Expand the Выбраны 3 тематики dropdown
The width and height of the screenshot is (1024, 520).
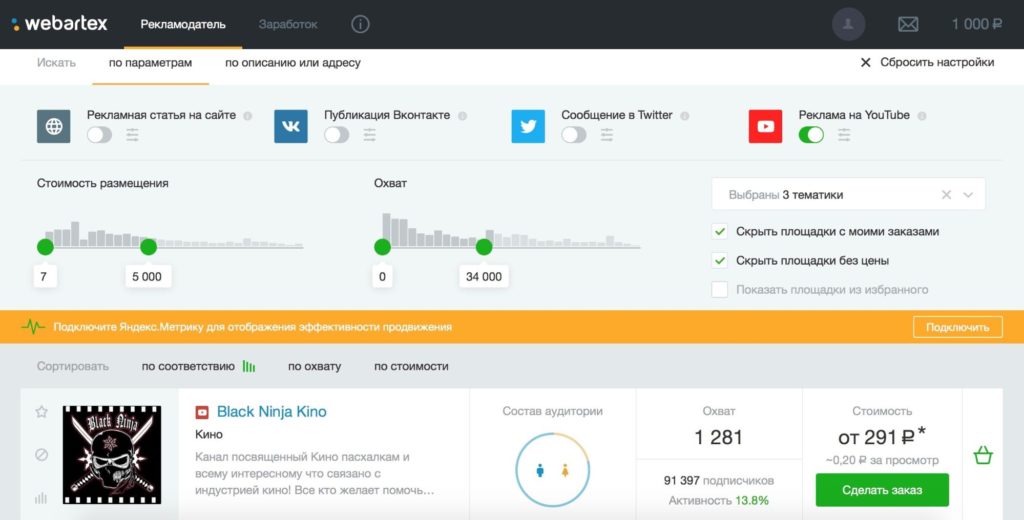tap(968, 195)
